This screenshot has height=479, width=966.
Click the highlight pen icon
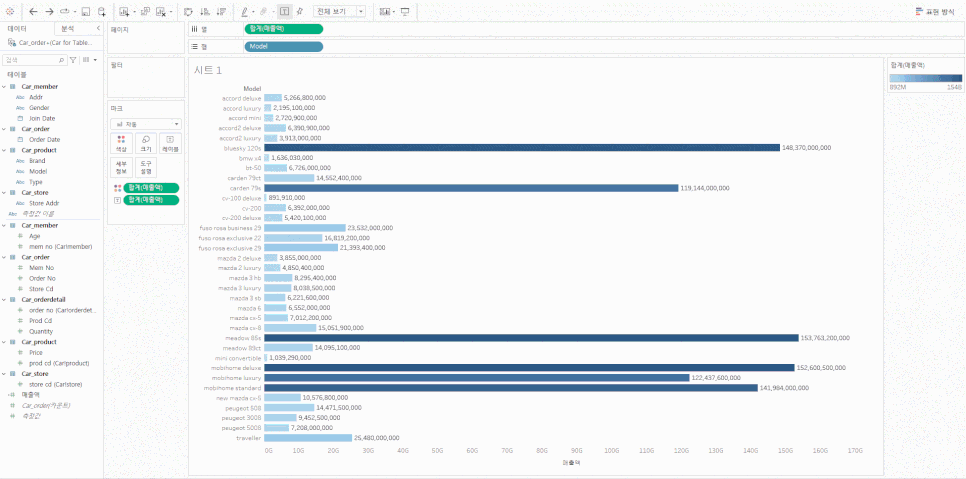coord(245,12)
